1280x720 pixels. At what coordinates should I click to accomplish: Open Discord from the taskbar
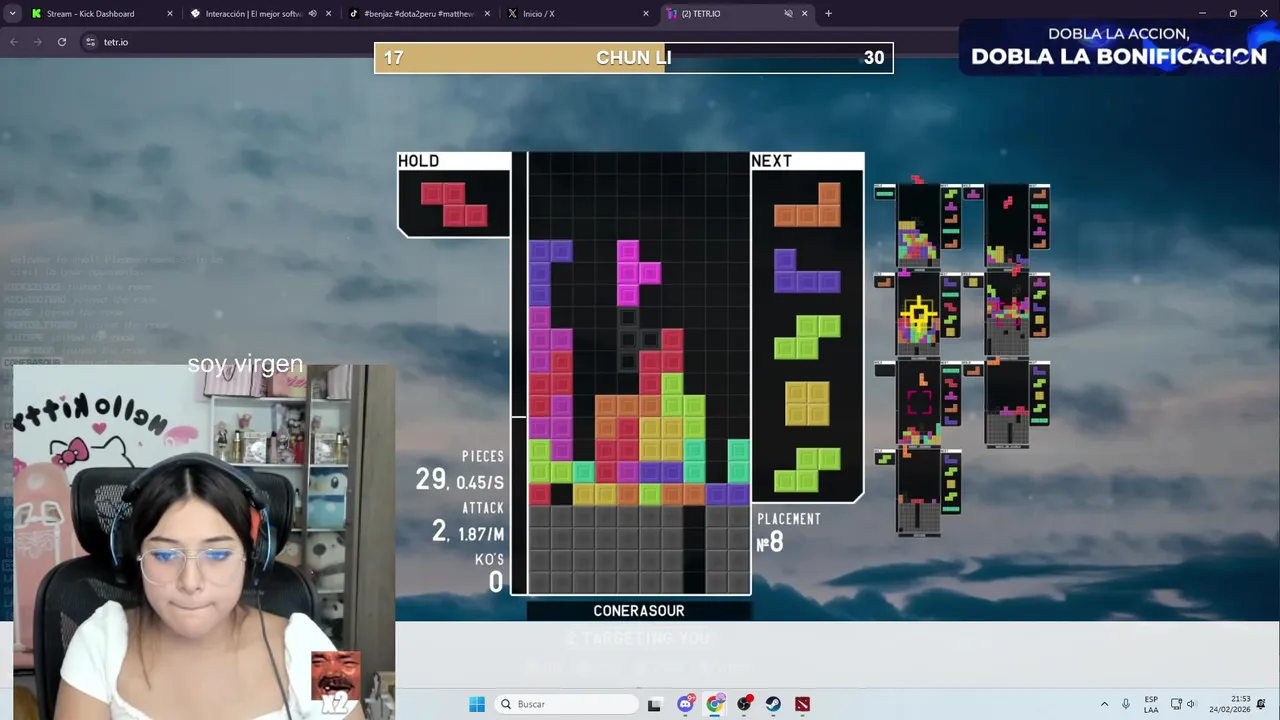pos(685,704)
